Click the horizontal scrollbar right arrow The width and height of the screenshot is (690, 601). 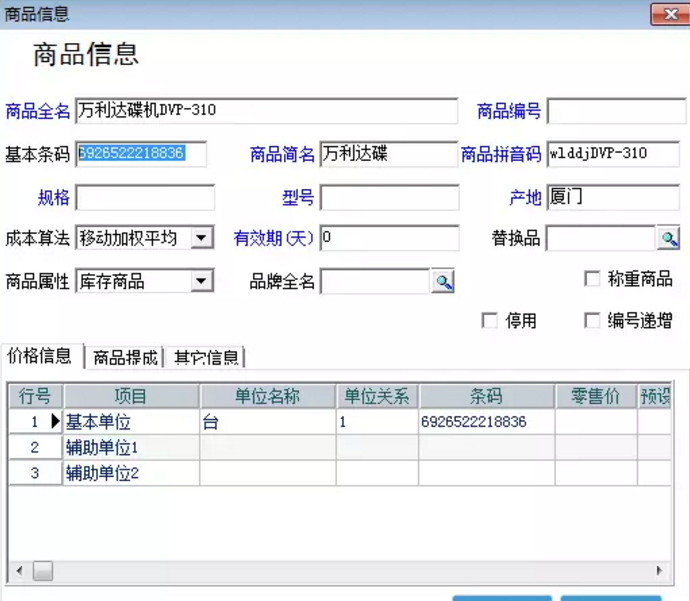[x=659, y=571]
